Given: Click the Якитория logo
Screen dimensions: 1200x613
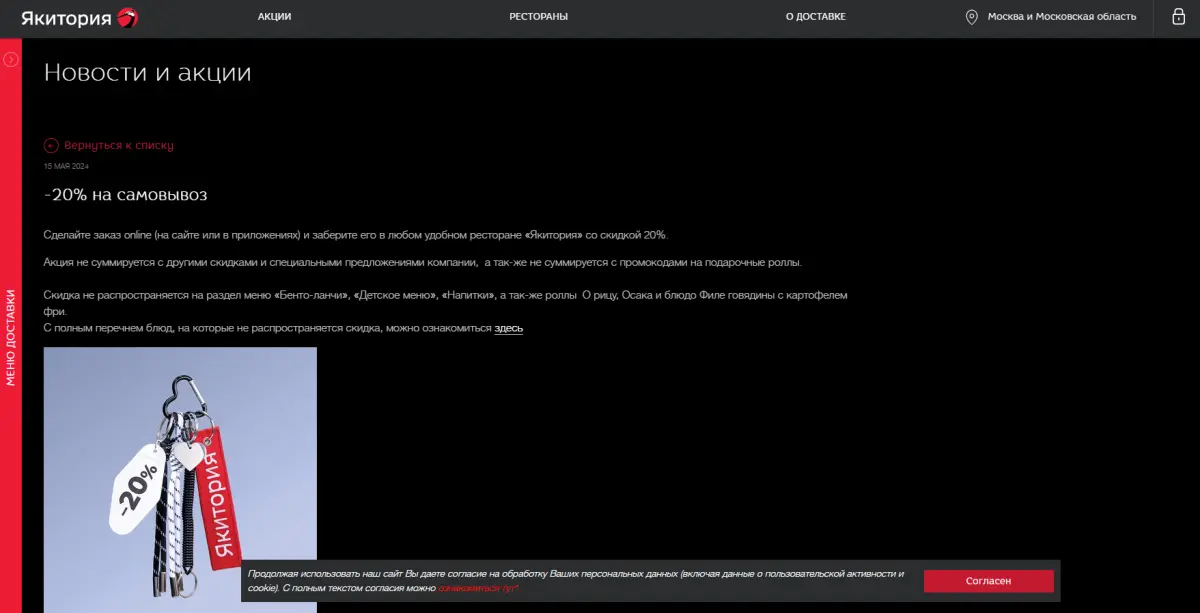Looking at the screenshot, I should pos(80,17).
